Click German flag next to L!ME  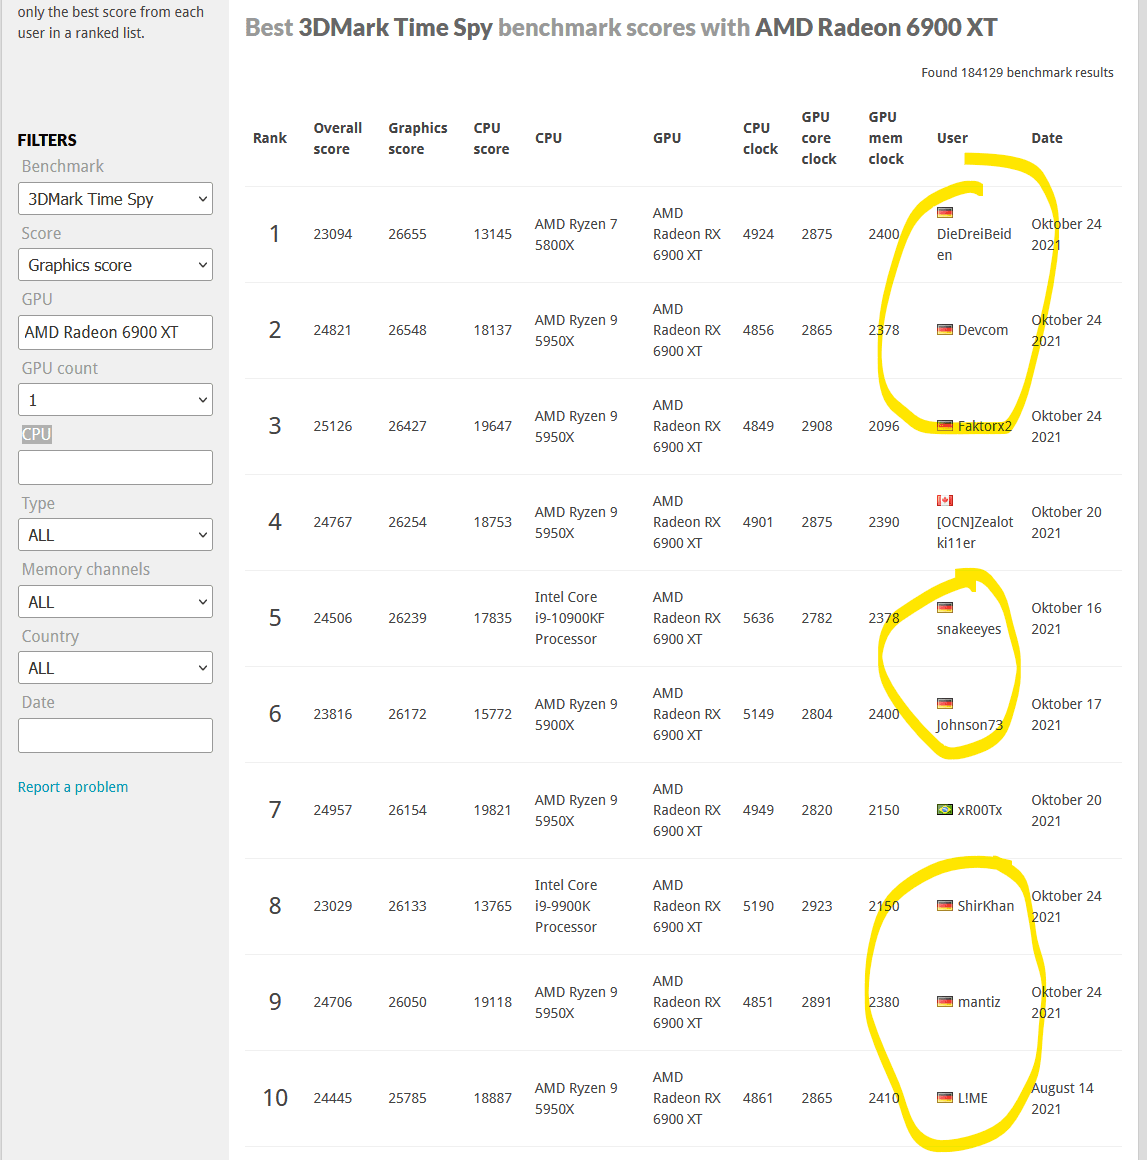(944, 1097)
